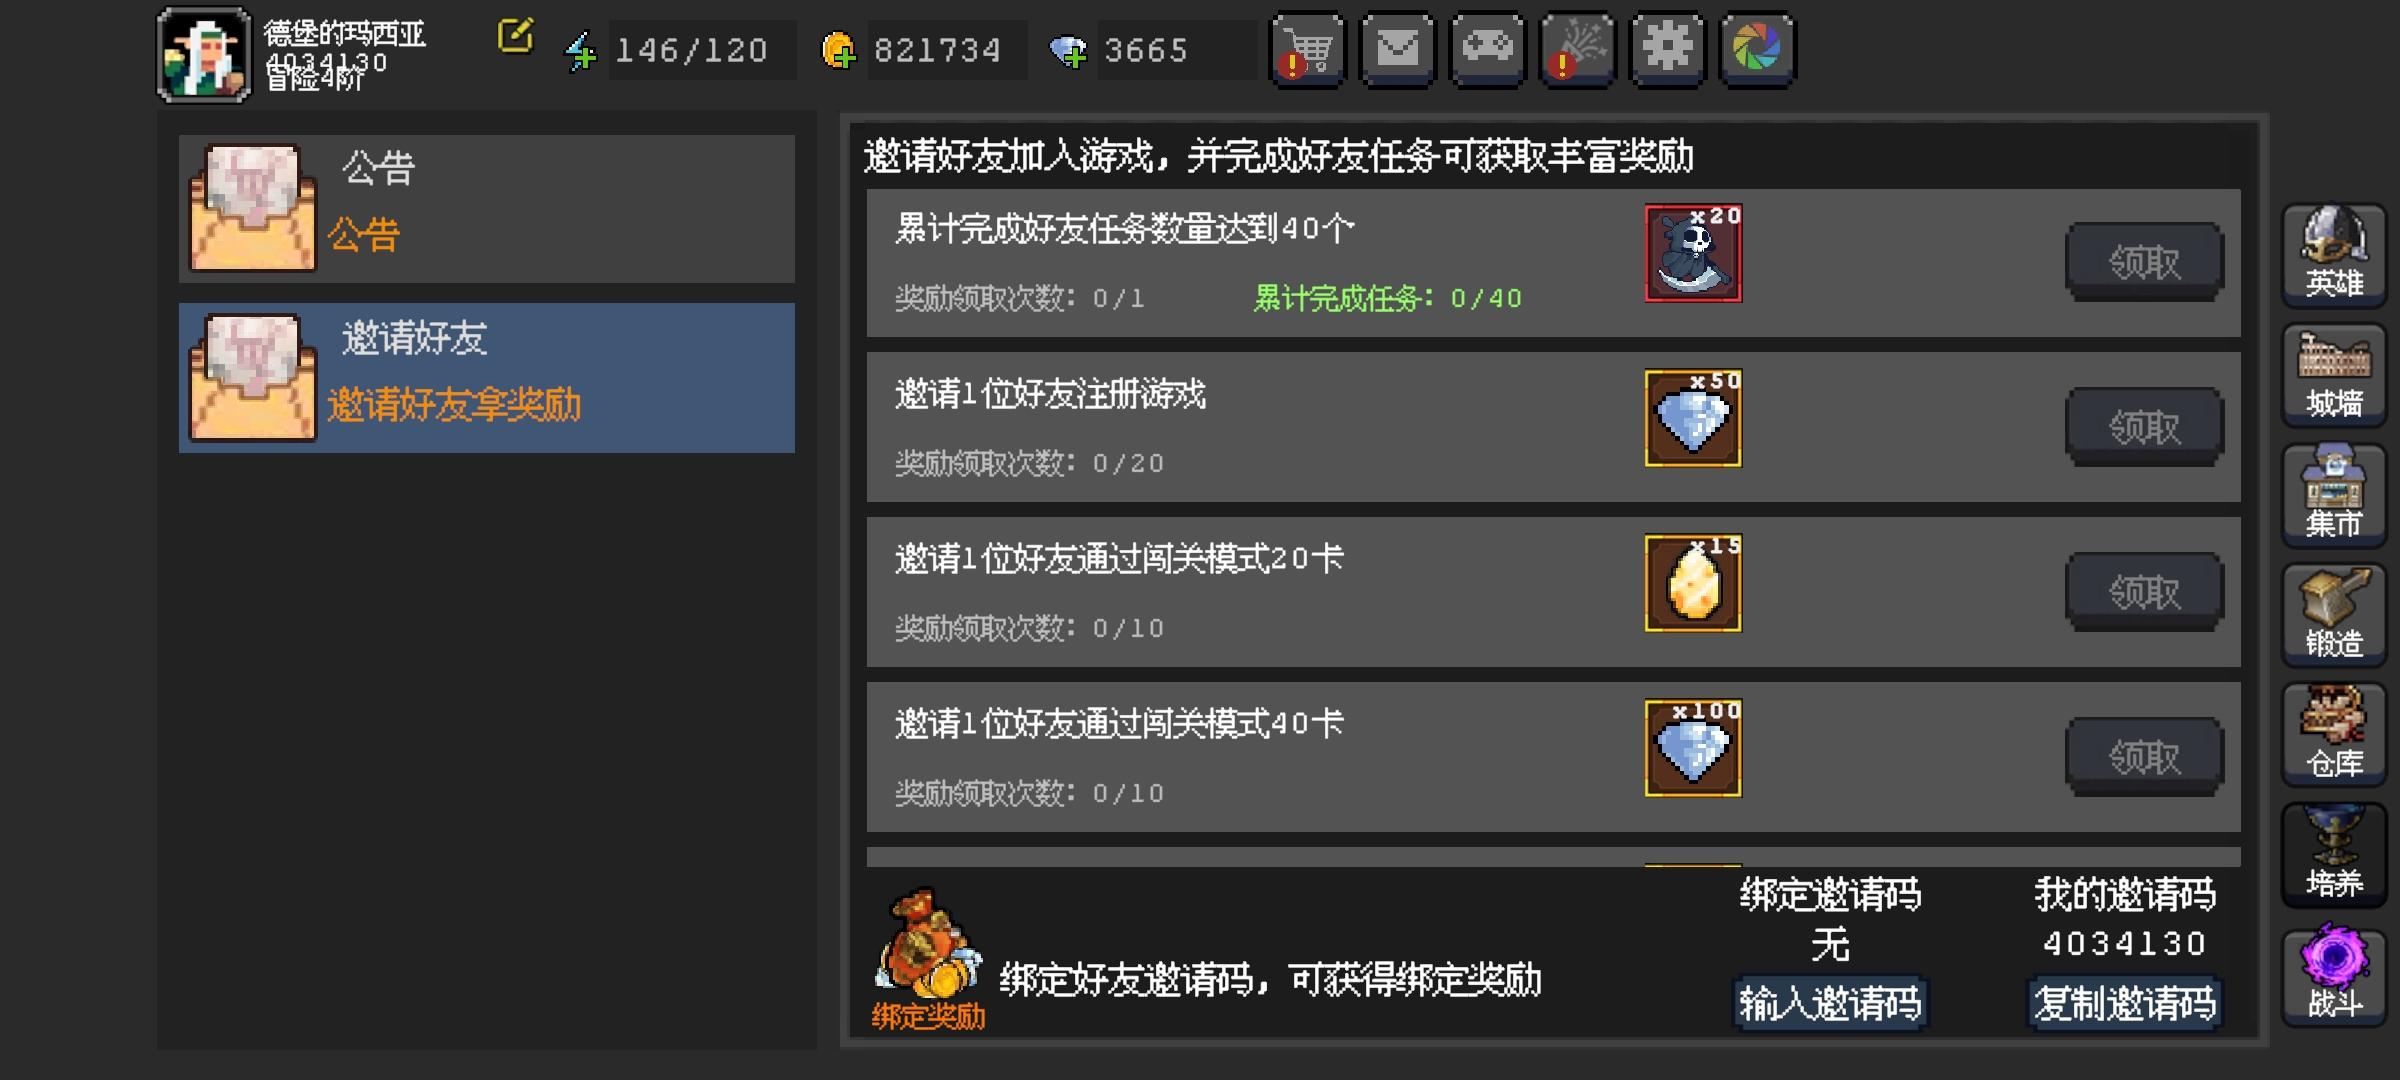Open the settings gear icon

[x=1668, y=50]
